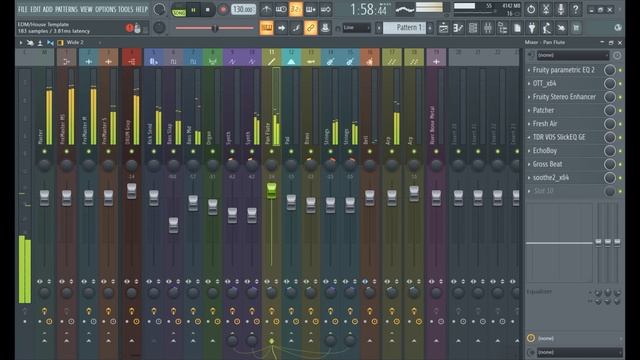Open the Browser view icon
Screen dimensions: 640x360
[502, 28]
